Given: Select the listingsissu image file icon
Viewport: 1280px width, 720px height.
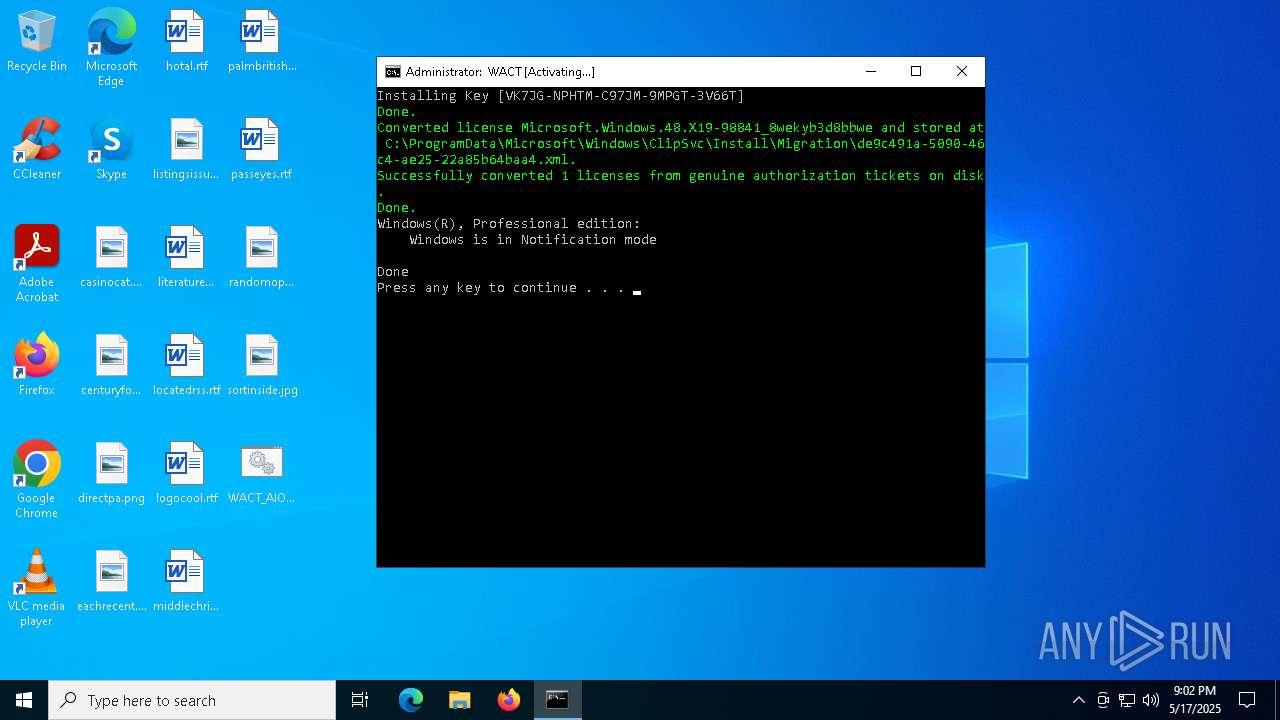Looking at the screenshot, I should 186,149.
